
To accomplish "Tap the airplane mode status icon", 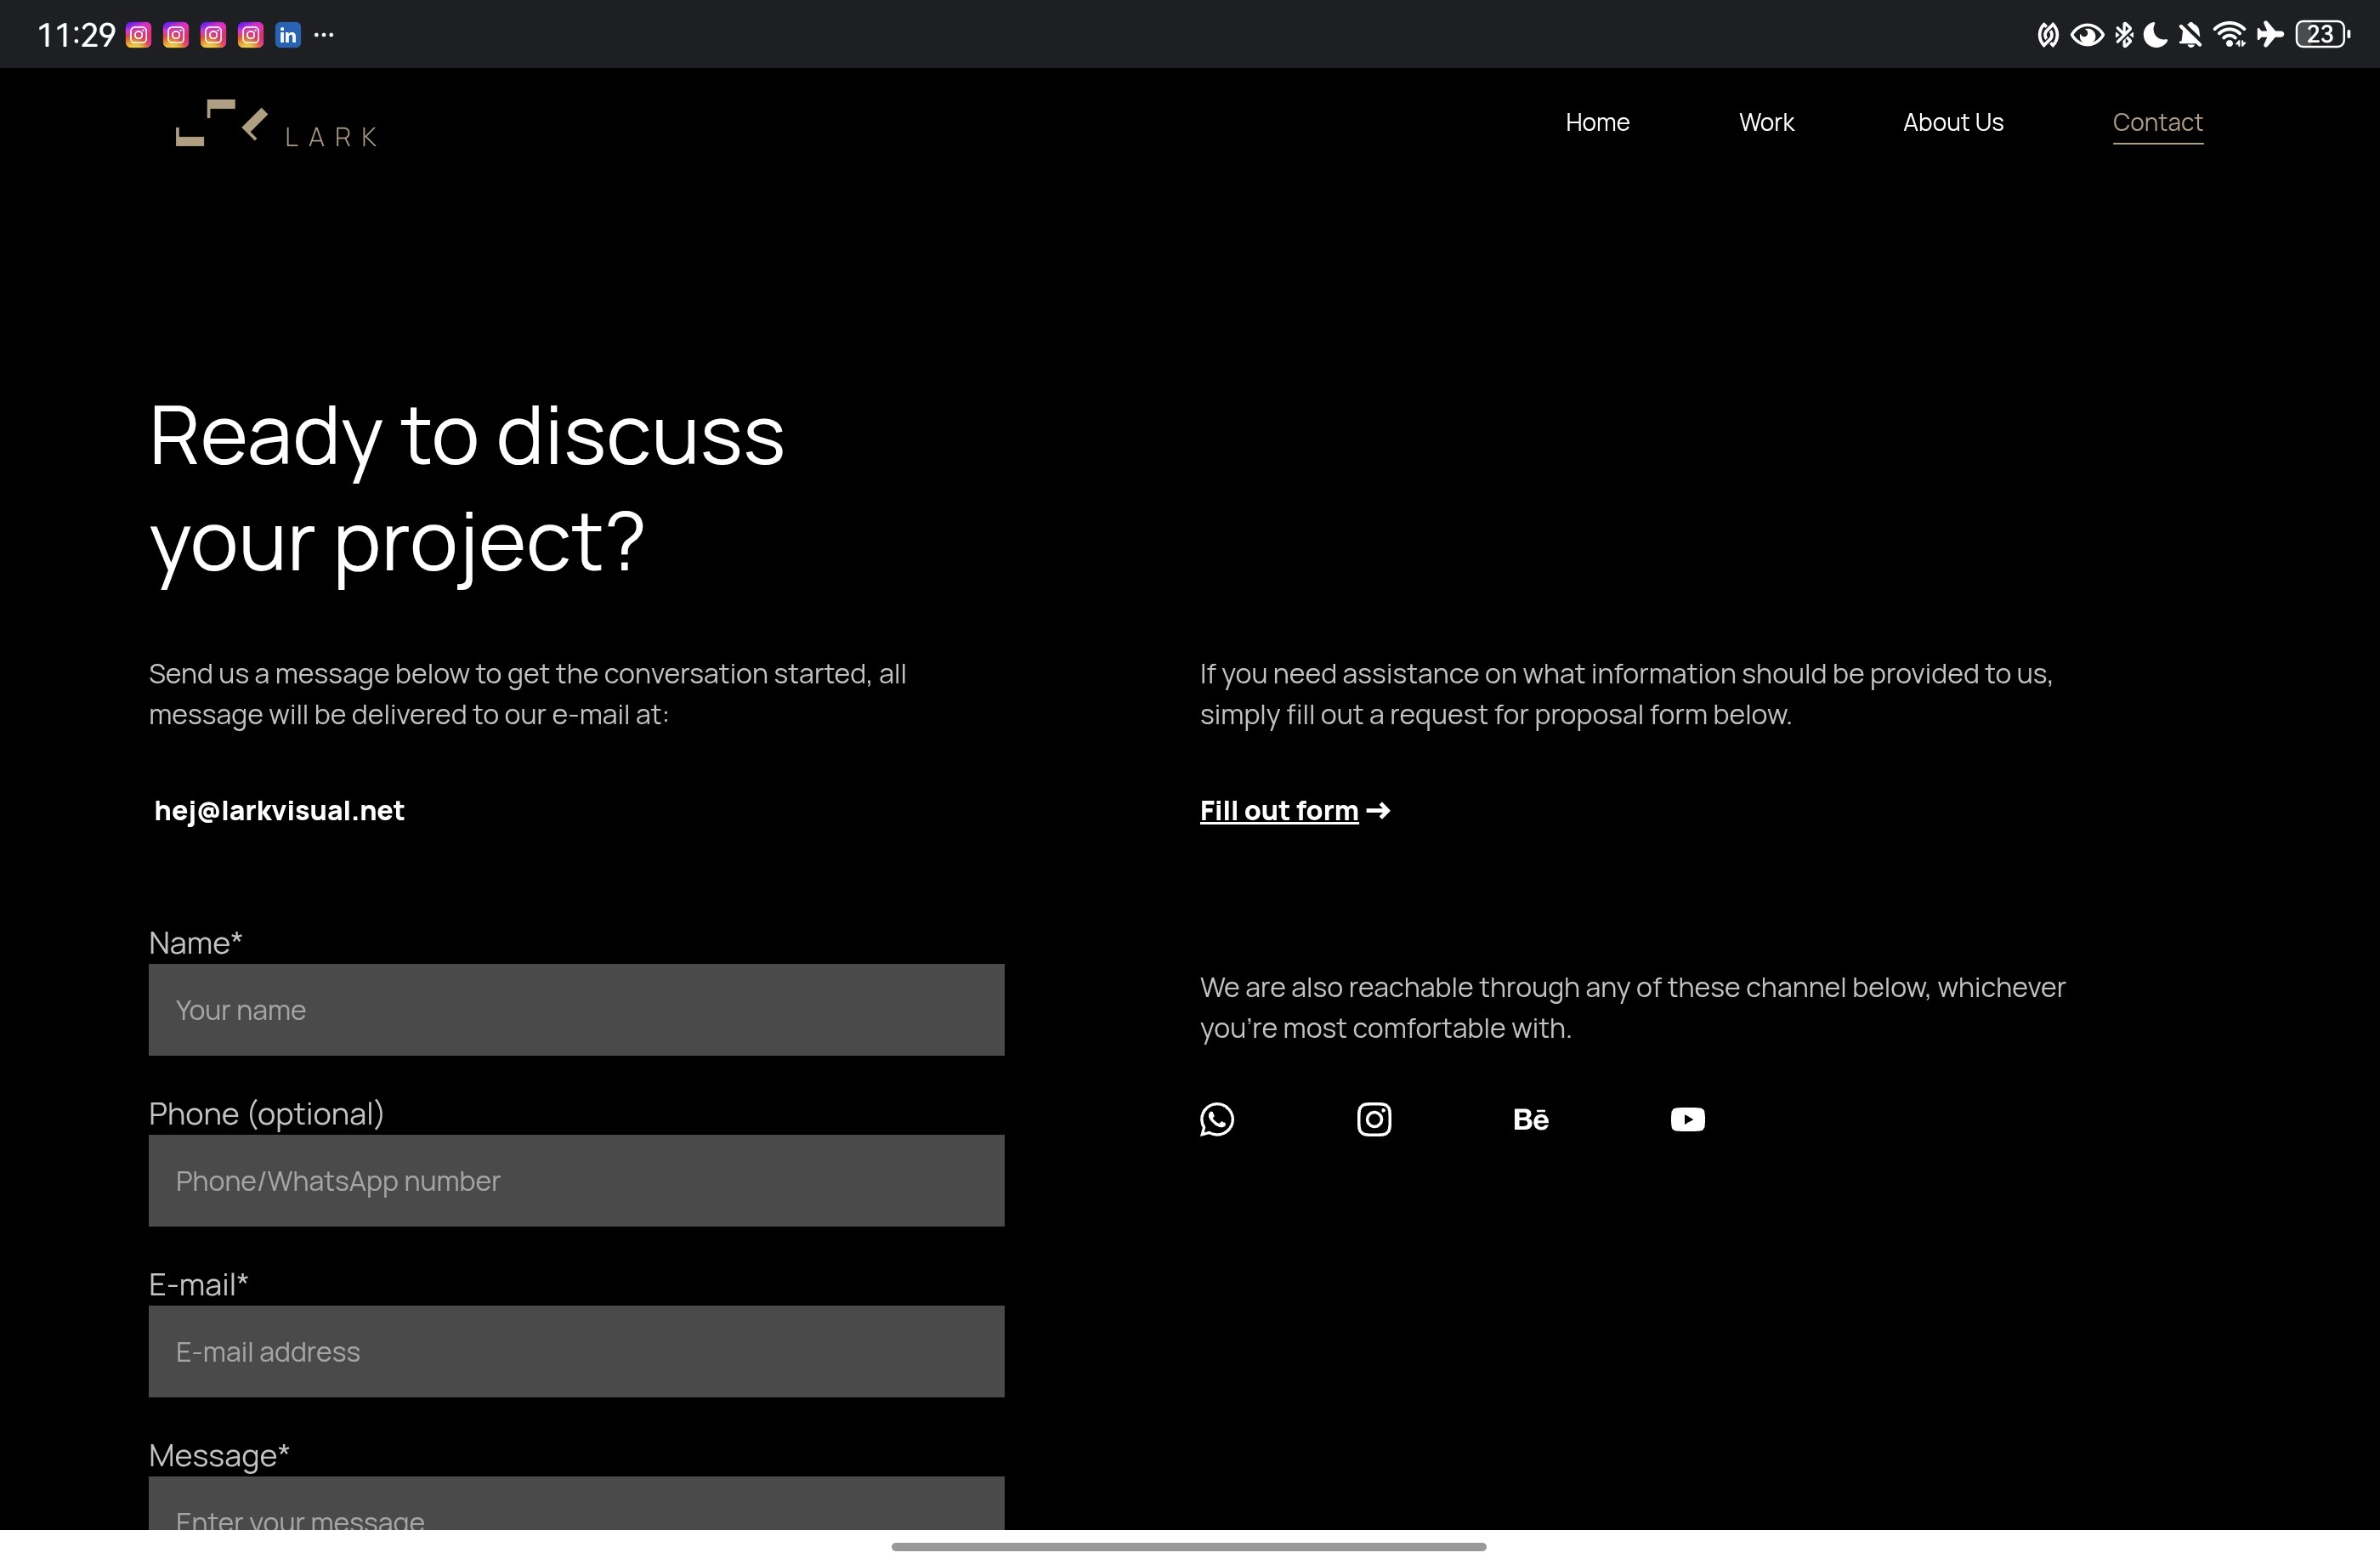I will [x=2270, y=35].
